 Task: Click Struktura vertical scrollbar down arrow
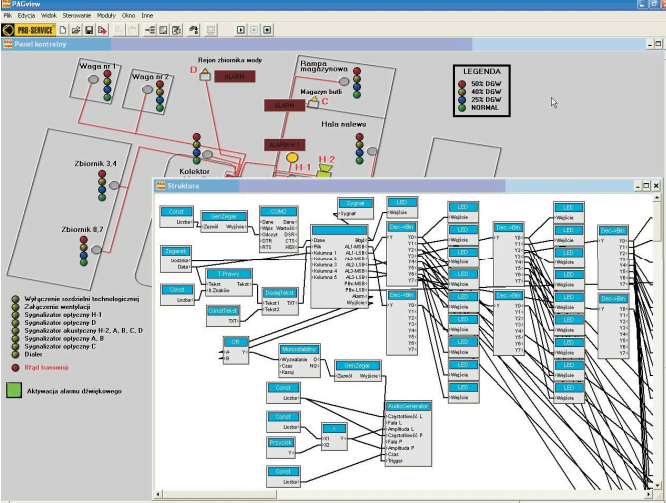658,486
